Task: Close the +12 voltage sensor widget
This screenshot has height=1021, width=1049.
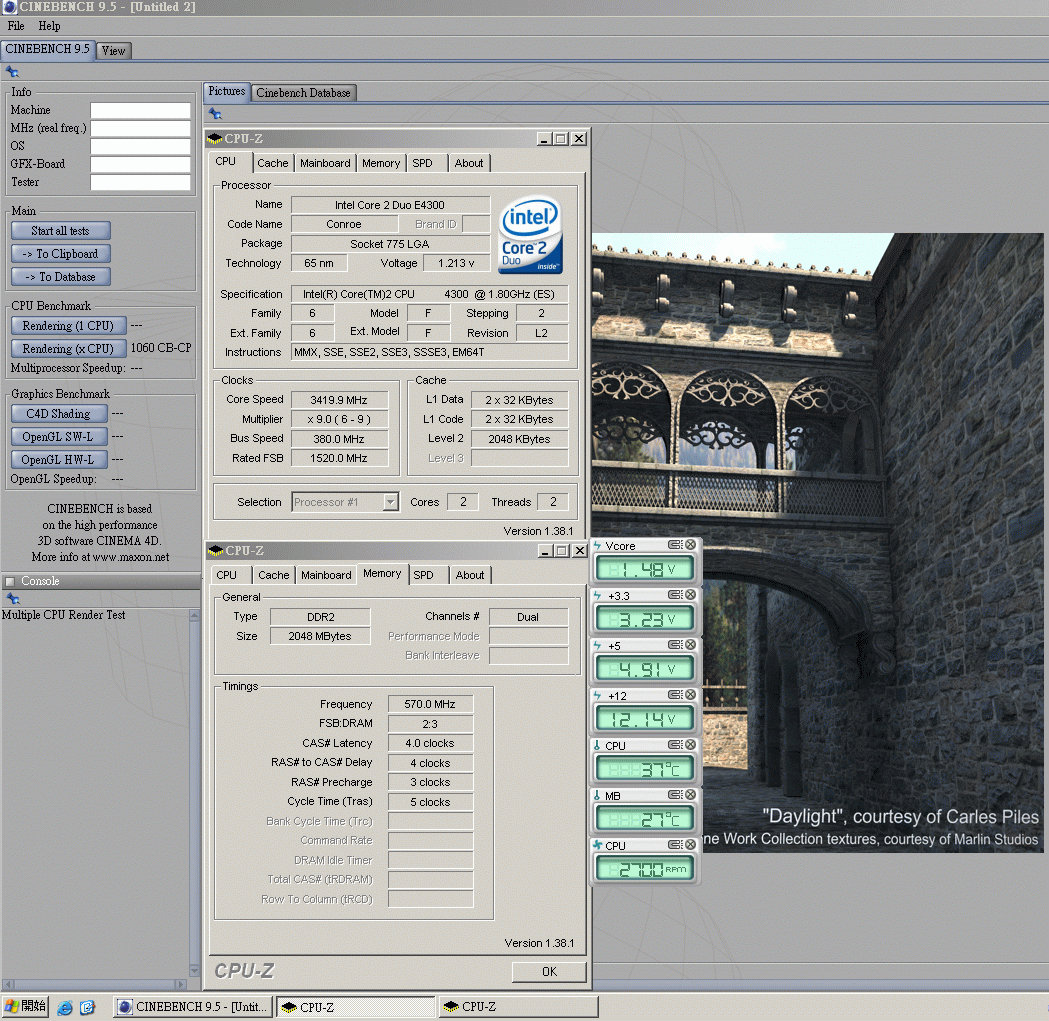Action: coord(690,695)
